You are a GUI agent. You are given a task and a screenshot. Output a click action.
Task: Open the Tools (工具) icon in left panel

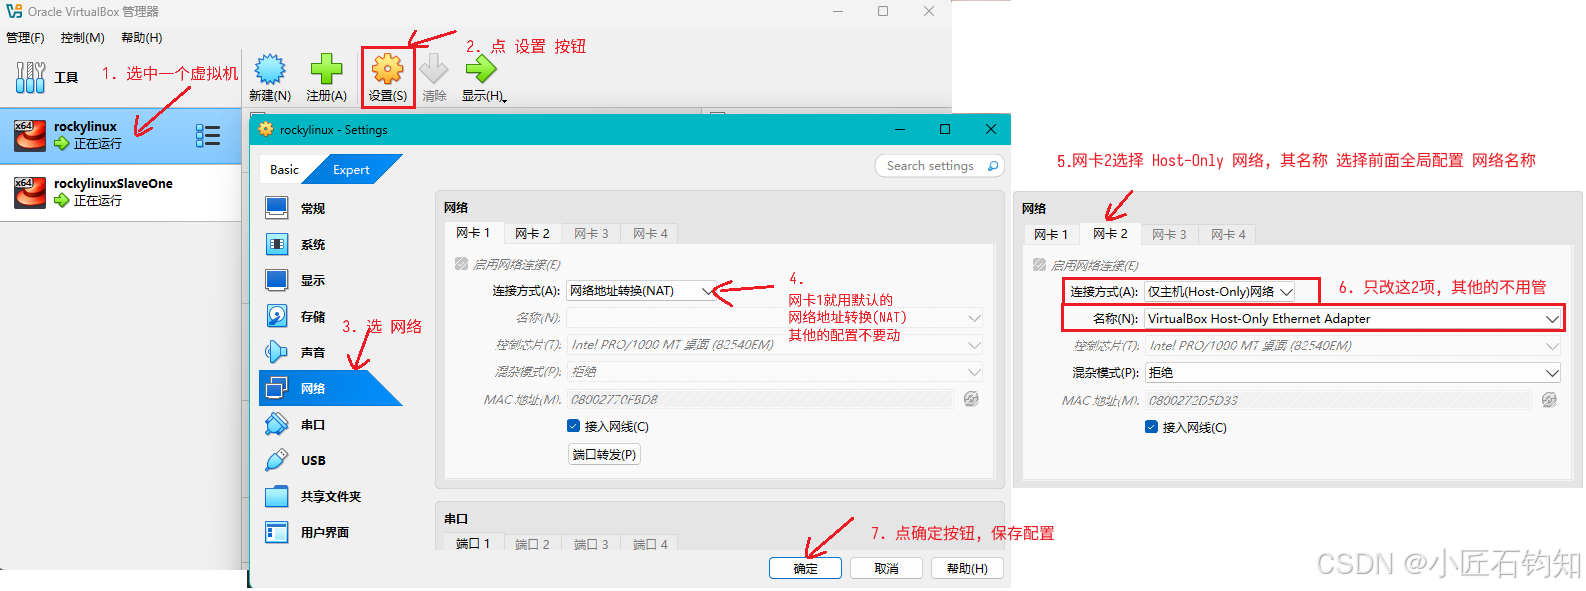coord(30,77)
